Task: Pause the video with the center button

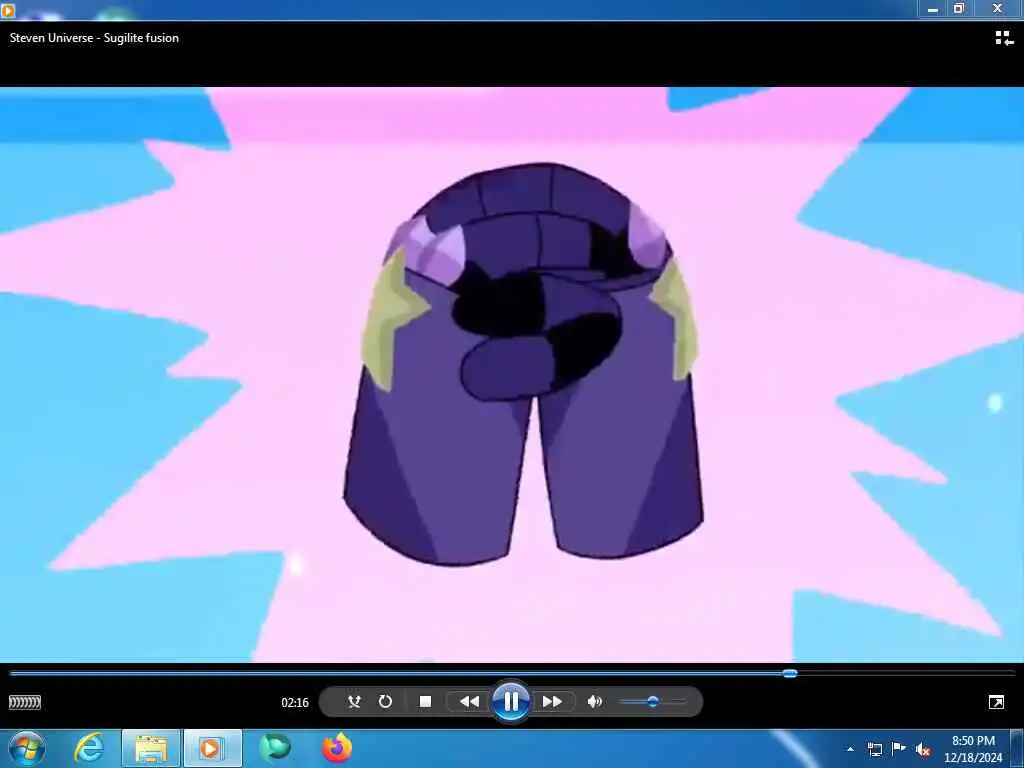Action: click(511, 701)
